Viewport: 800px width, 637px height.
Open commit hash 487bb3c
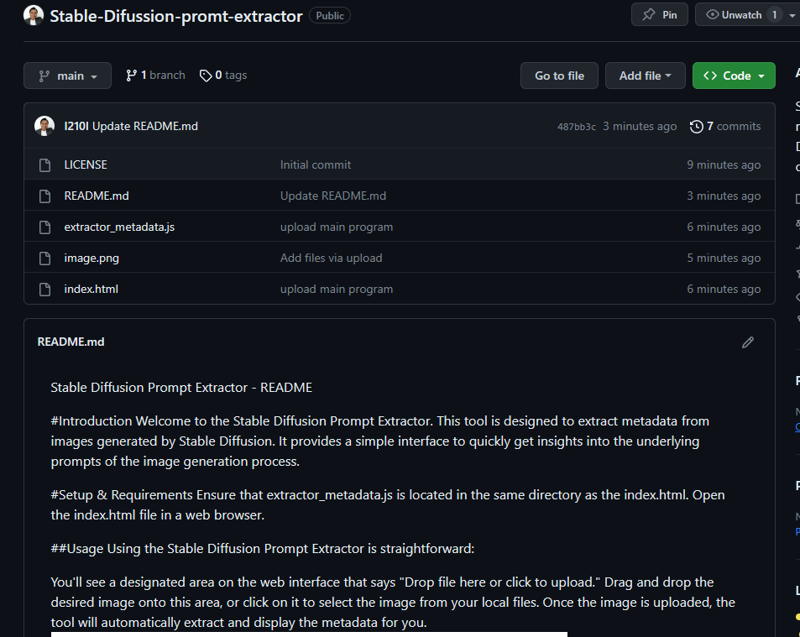coord(576,126)
